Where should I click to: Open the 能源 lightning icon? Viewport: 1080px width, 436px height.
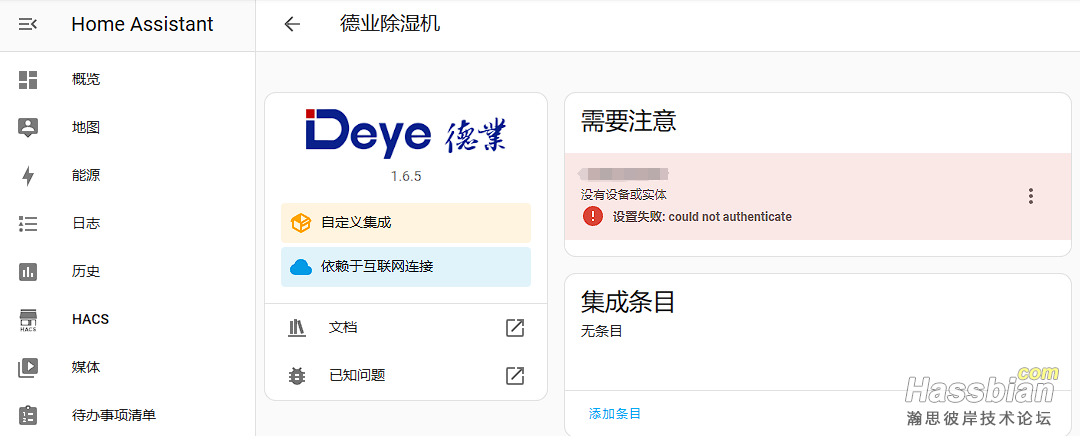click(x=28, y=176)
